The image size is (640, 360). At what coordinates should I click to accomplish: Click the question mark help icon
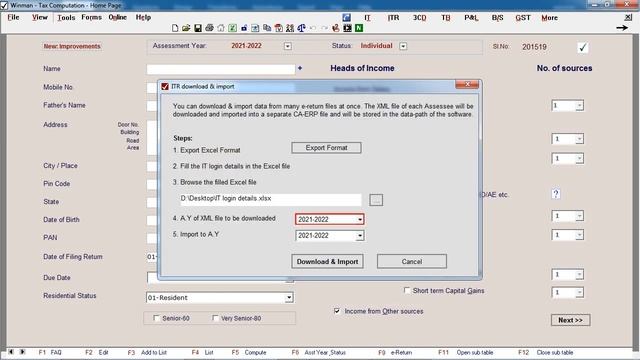556,194
